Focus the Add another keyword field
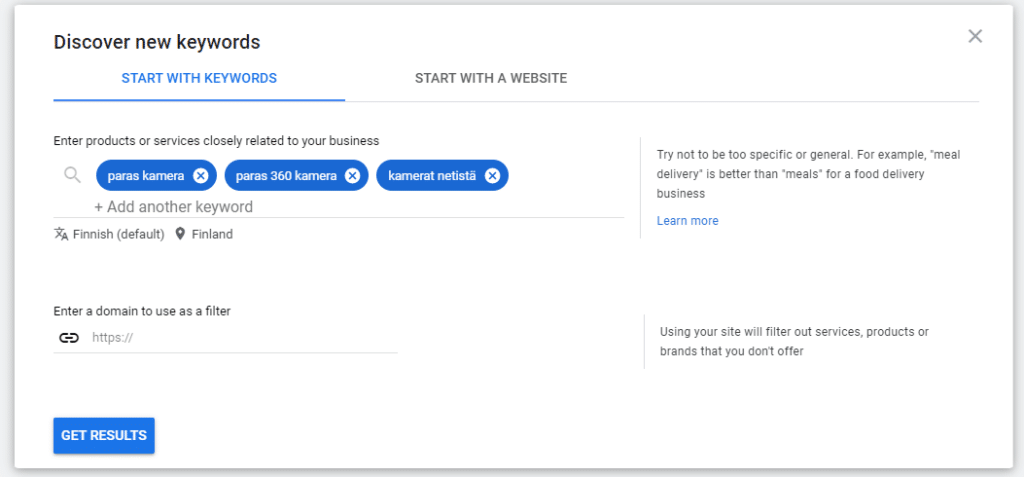Screen dimensions: 1024x477 174,207
